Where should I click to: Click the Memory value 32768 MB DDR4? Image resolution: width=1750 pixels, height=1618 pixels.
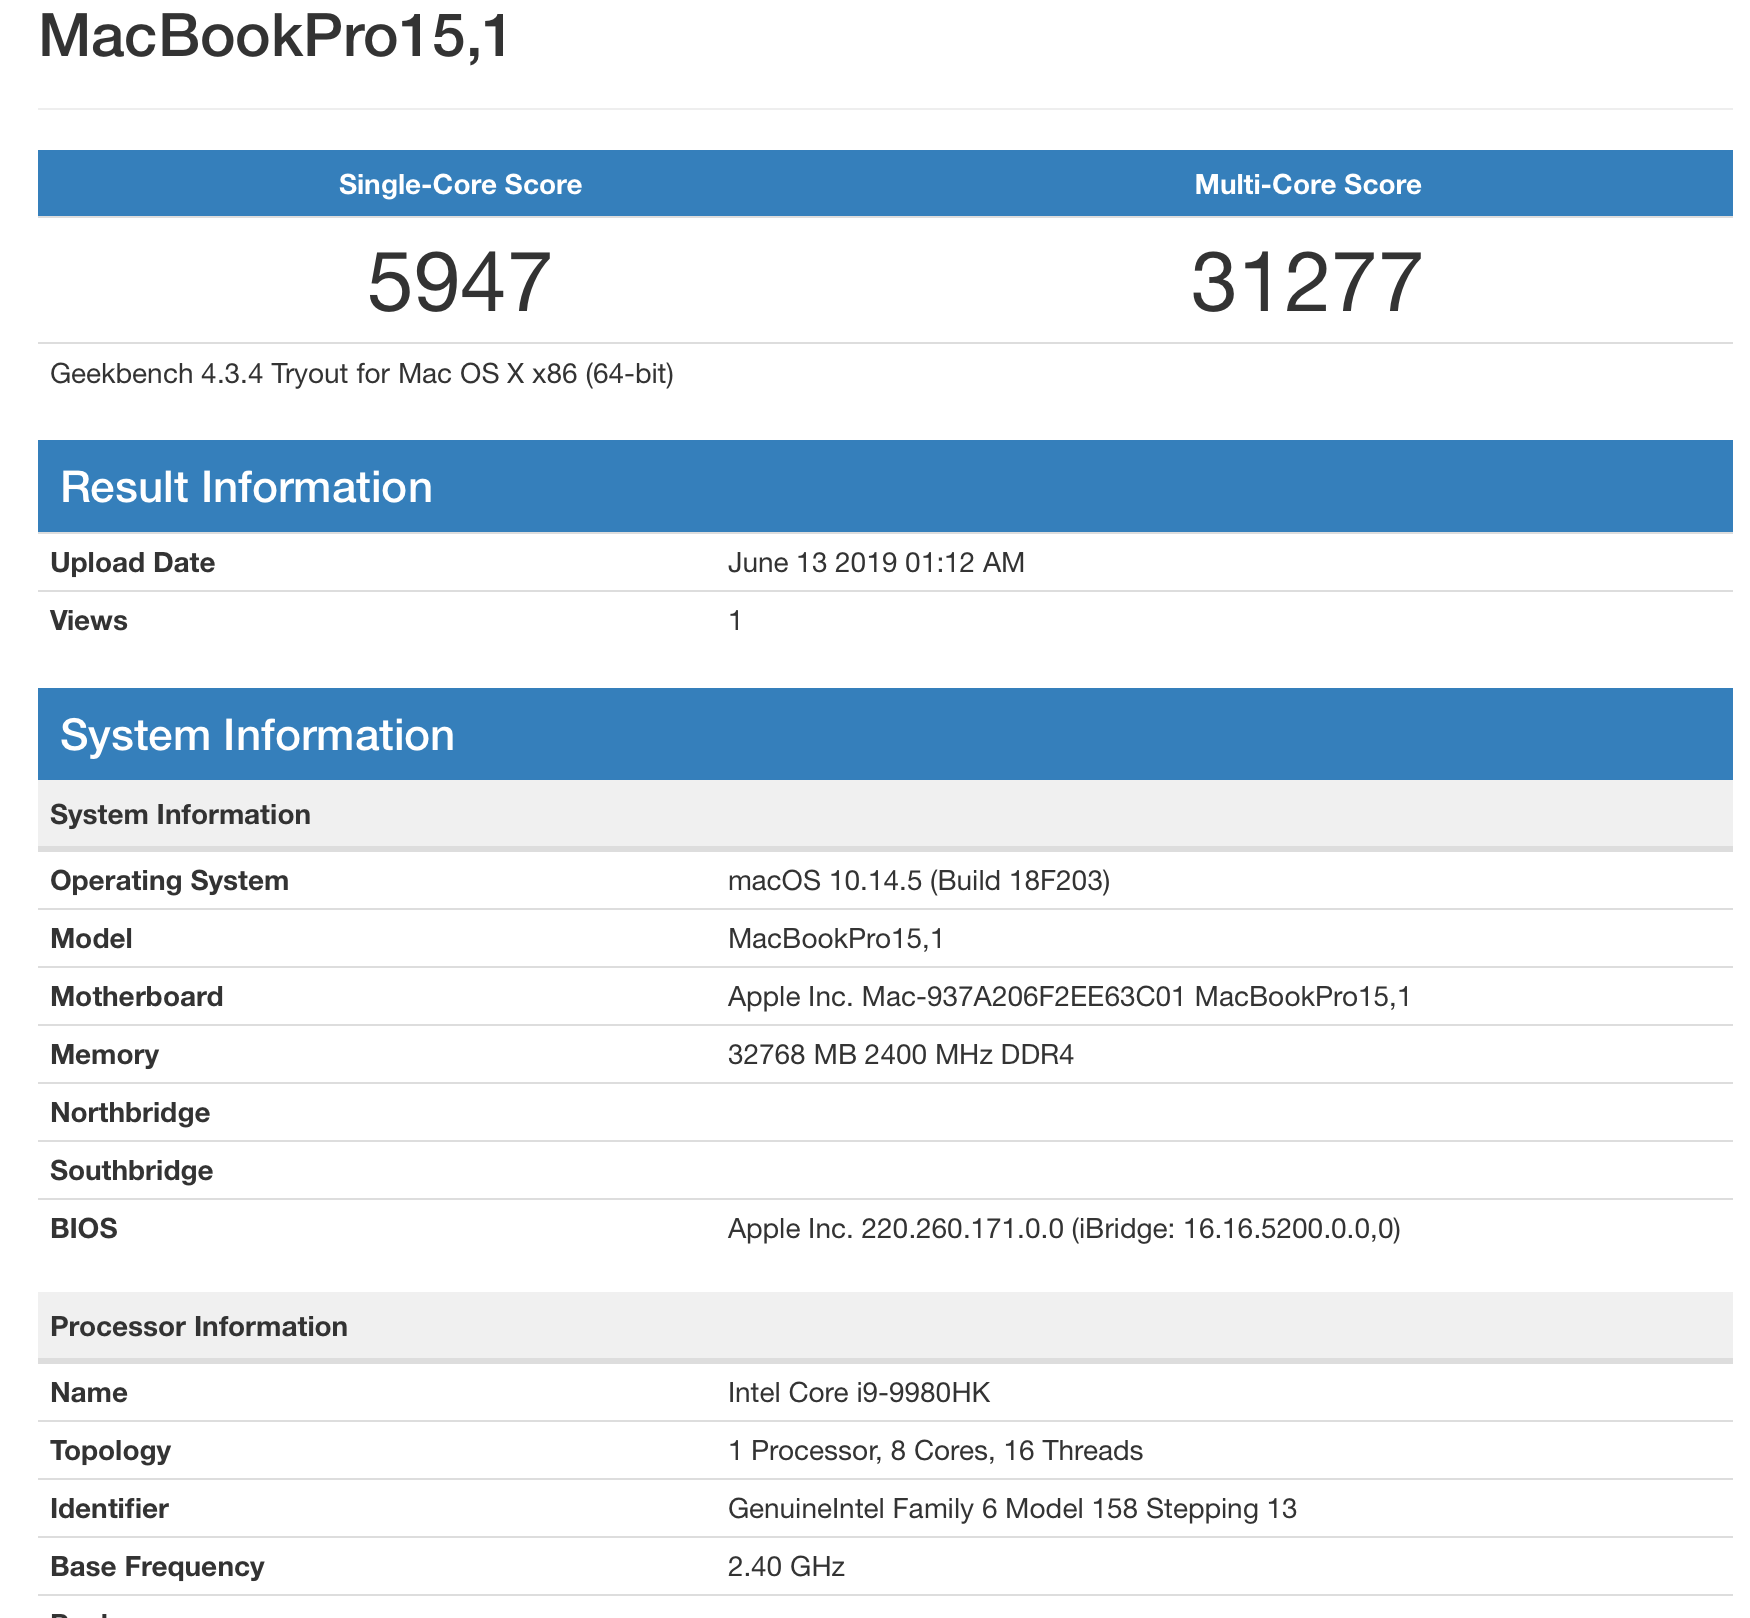tap(900, 1055)
